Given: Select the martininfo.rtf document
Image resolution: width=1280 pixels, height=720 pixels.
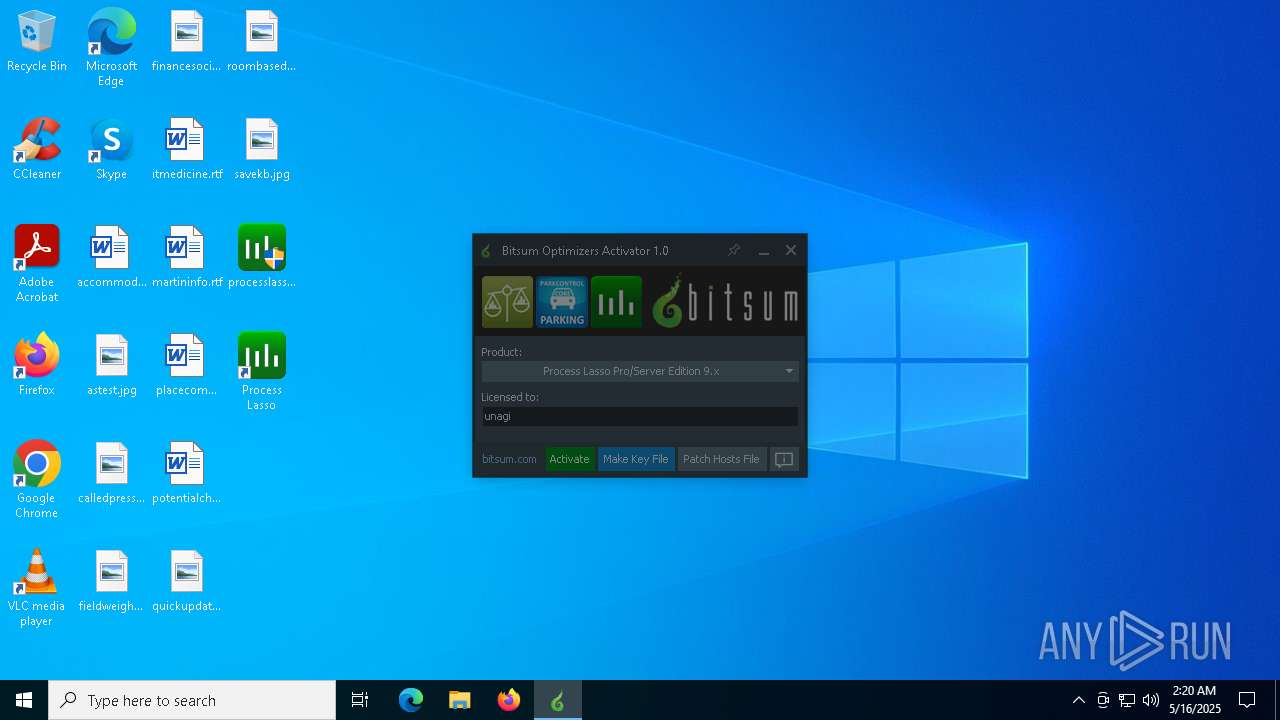Looking at the screenshot, I should [186, 257].
